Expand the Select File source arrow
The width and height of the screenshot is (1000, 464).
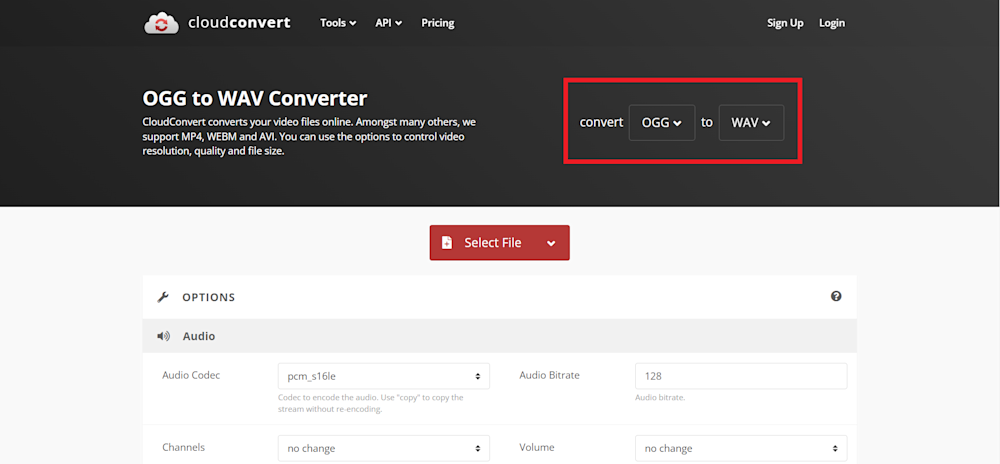(551, 243)
